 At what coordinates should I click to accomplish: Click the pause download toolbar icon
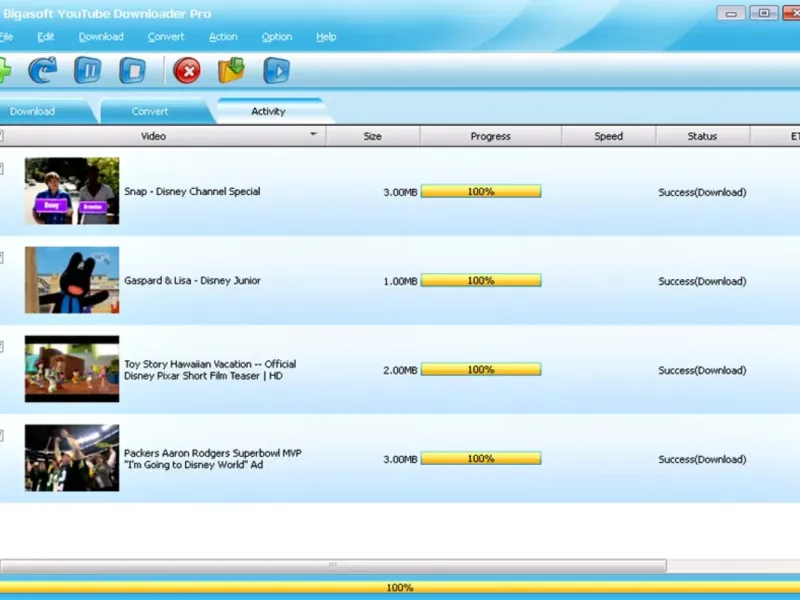point(87,70)
